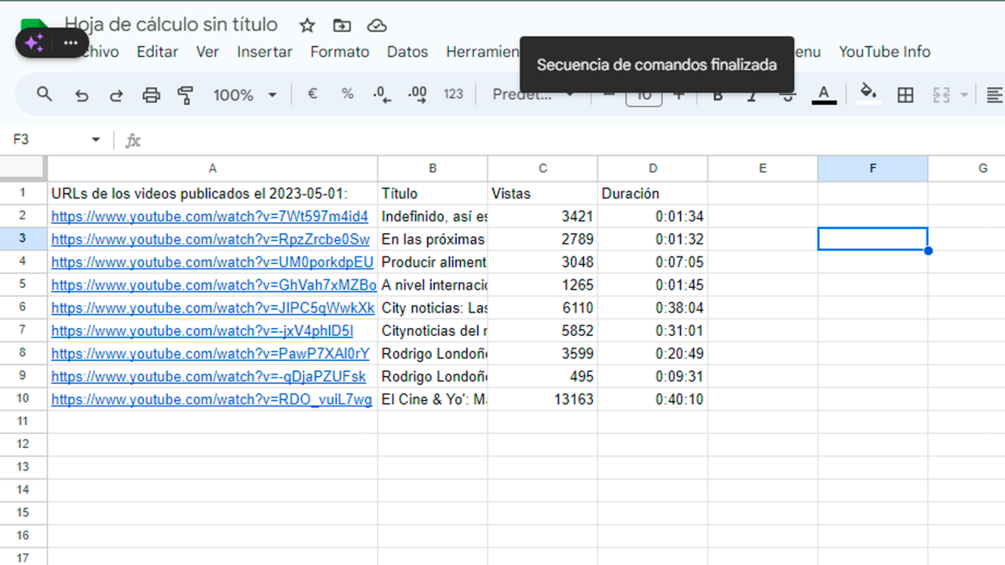1005x565 pixels.
Task: Open the link ending in 7Wt597m4id4
Action: click(x=210, y=217)
